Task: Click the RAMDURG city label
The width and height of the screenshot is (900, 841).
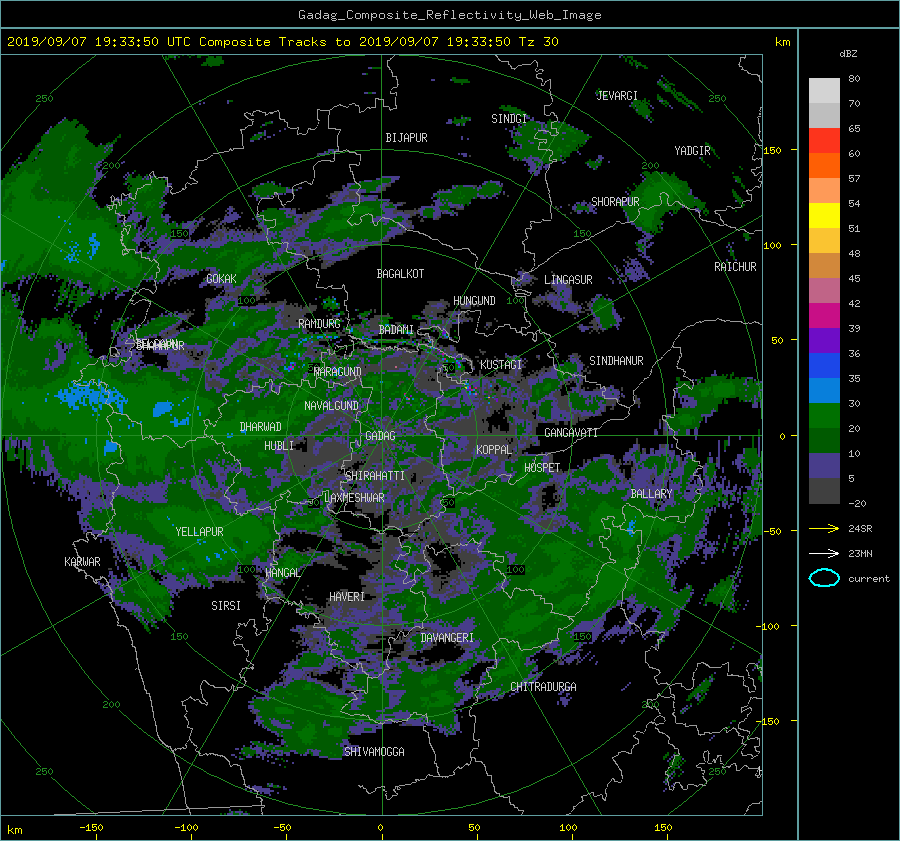Action: point(319,324)
